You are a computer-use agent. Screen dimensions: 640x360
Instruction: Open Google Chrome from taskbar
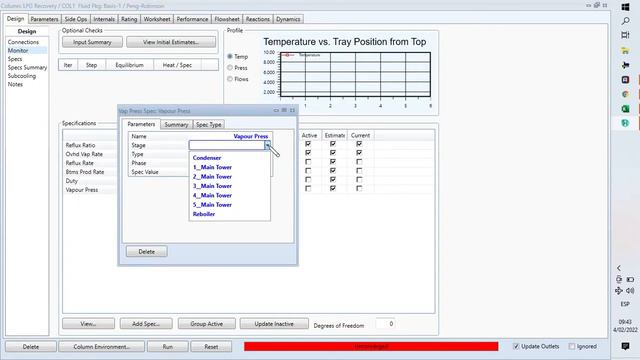point(625,94)
